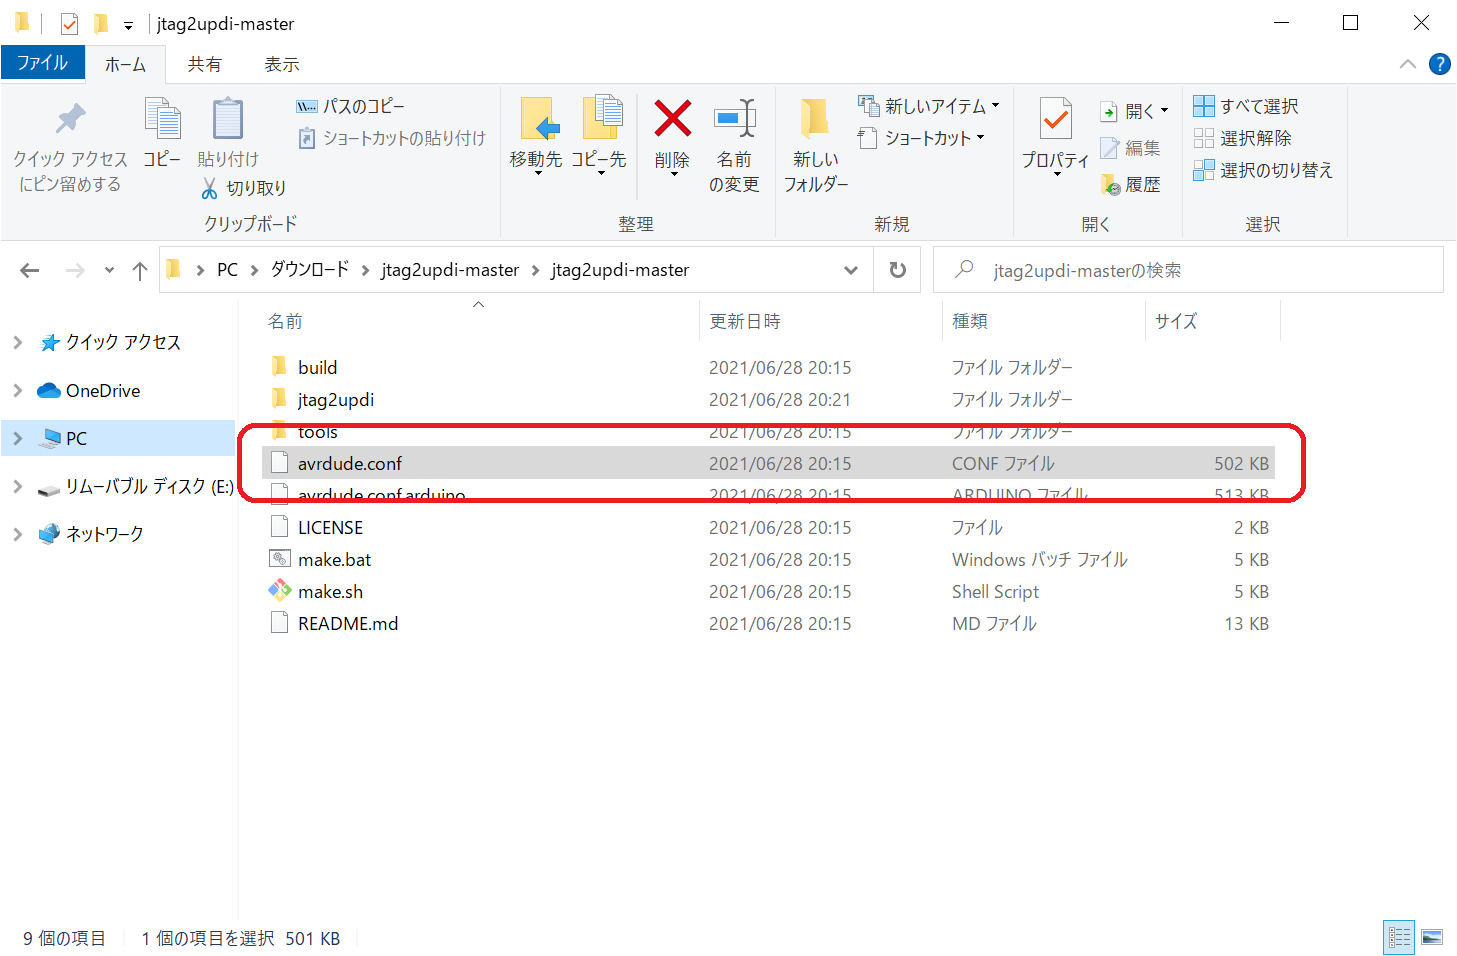Click Select all (すべて選択) button
The height and width of the screenshot is (956, 1457).
tap(1246, 106)
